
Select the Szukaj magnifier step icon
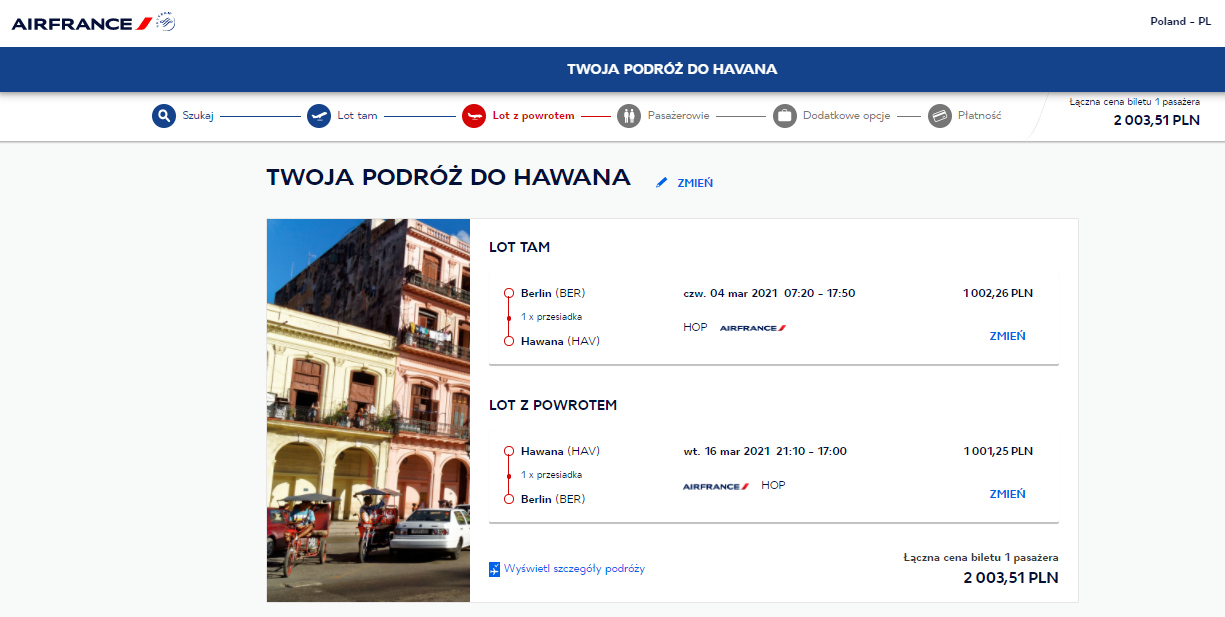click(x=164, y=116)
